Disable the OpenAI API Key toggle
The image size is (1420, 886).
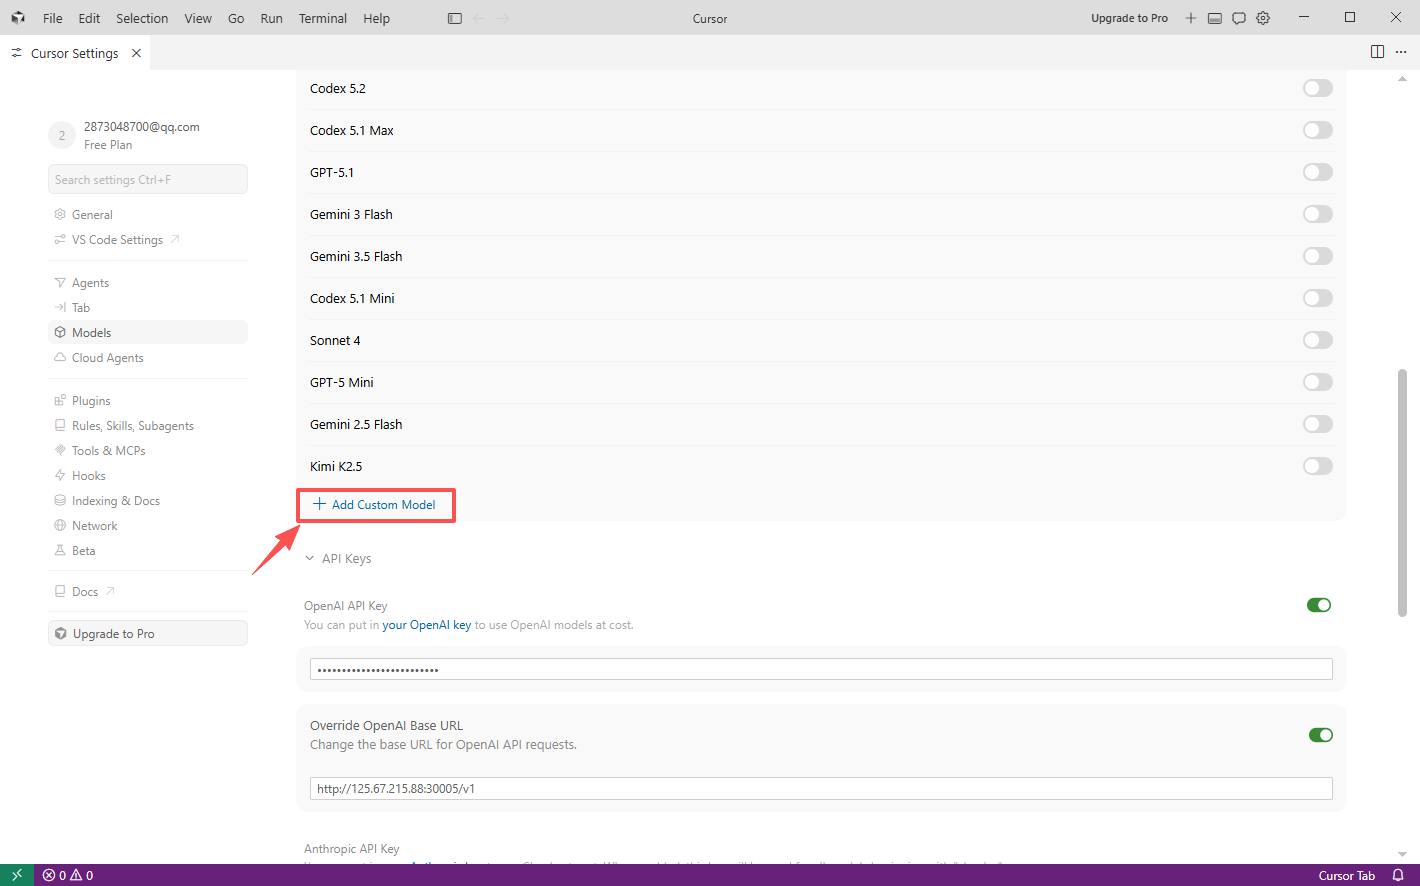click(1319, 605)
